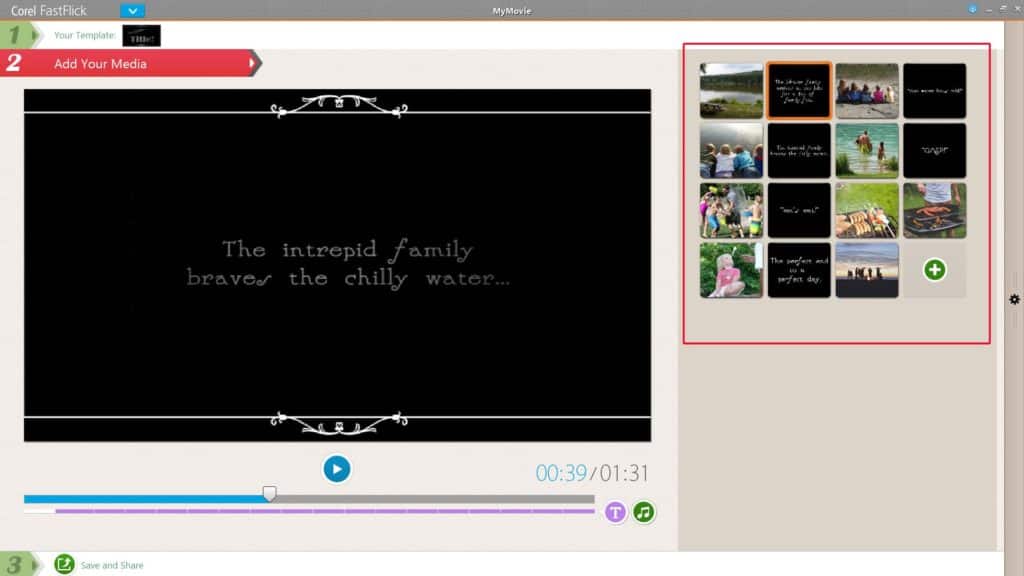Click the purple Edit Title icon
The height and width of the screenshot is (576, 1024).
(x=615, y=513)
